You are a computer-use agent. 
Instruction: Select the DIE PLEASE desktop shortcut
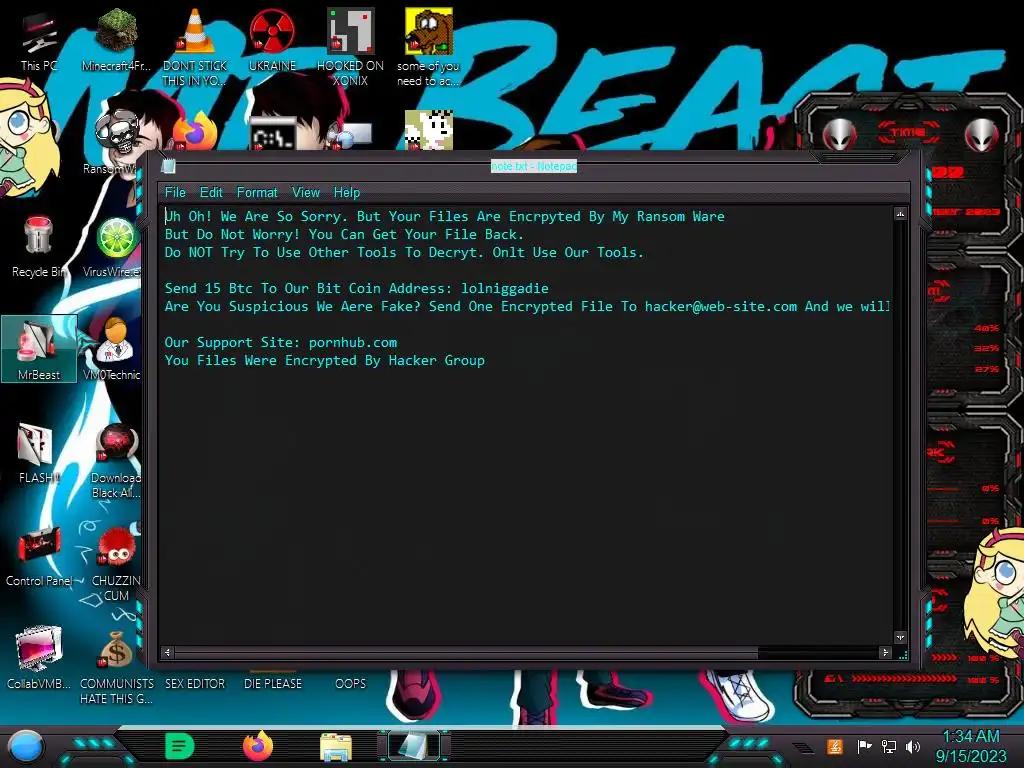coord(273,683)
